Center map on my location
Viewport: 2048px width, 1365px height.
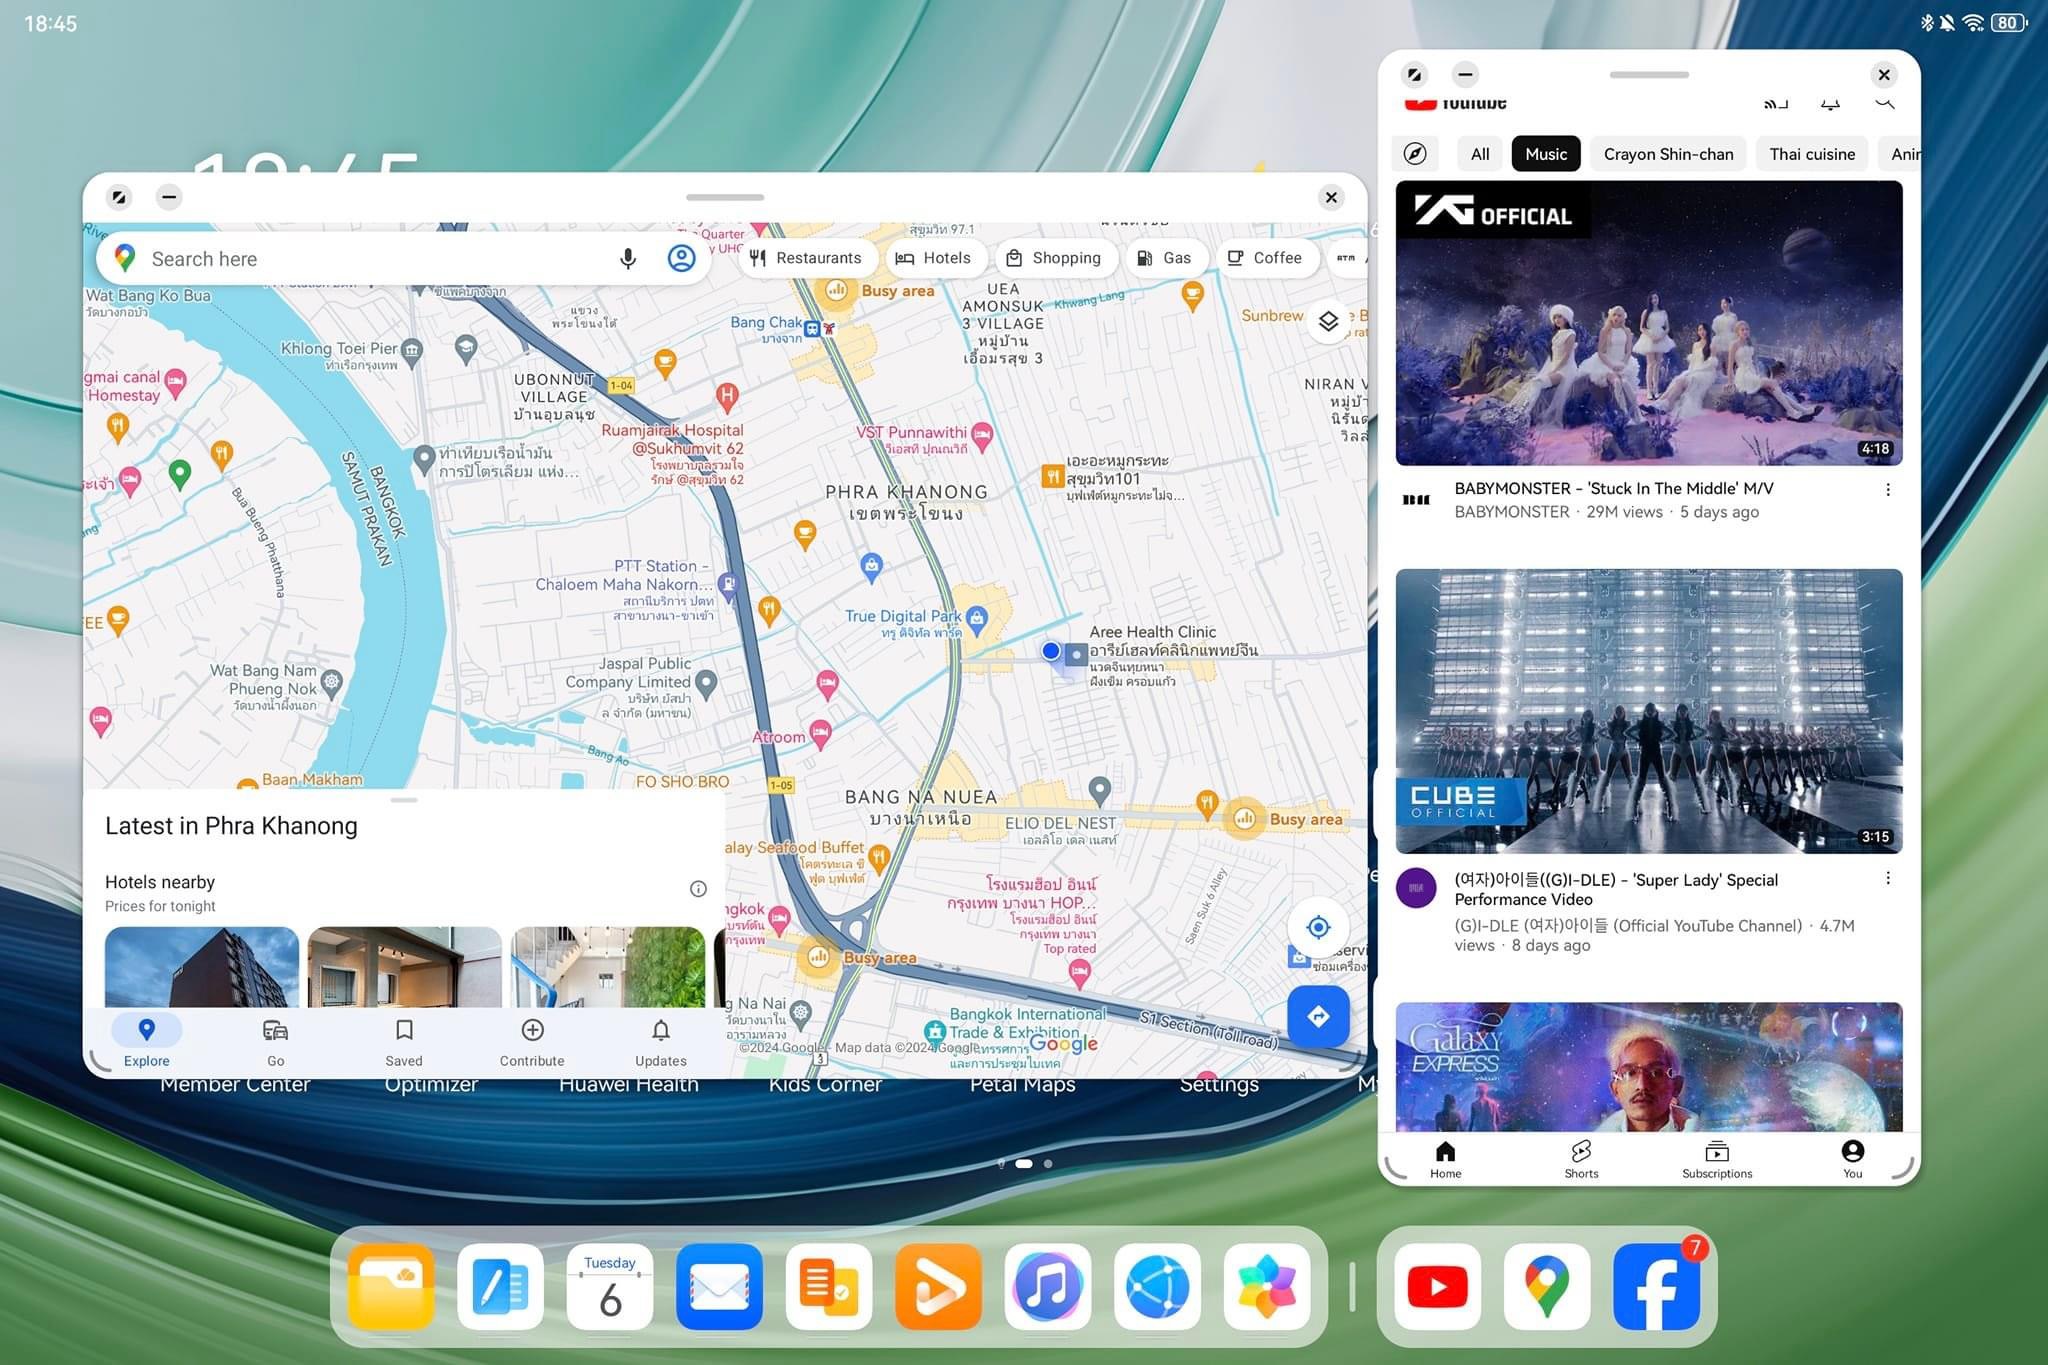pos(1318,927)
